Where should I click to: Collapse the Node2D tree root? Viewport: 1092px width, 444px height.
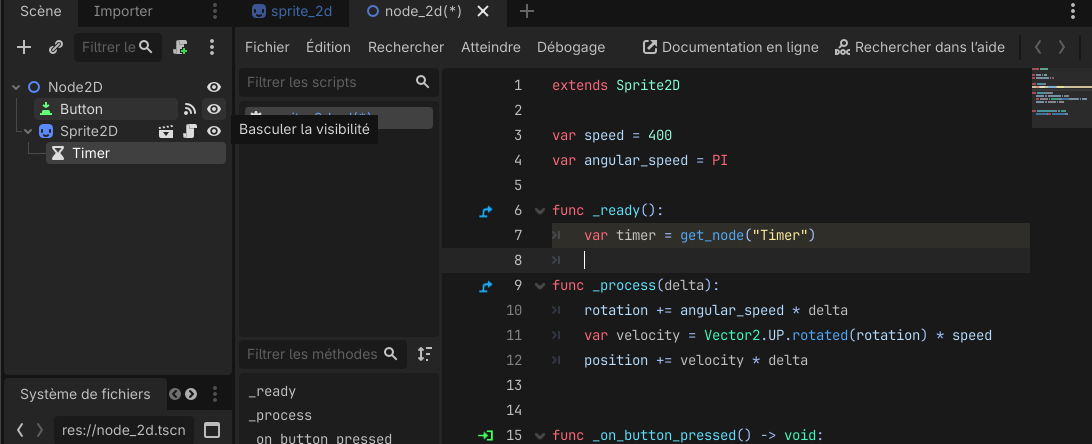click(x=15, y=88)
